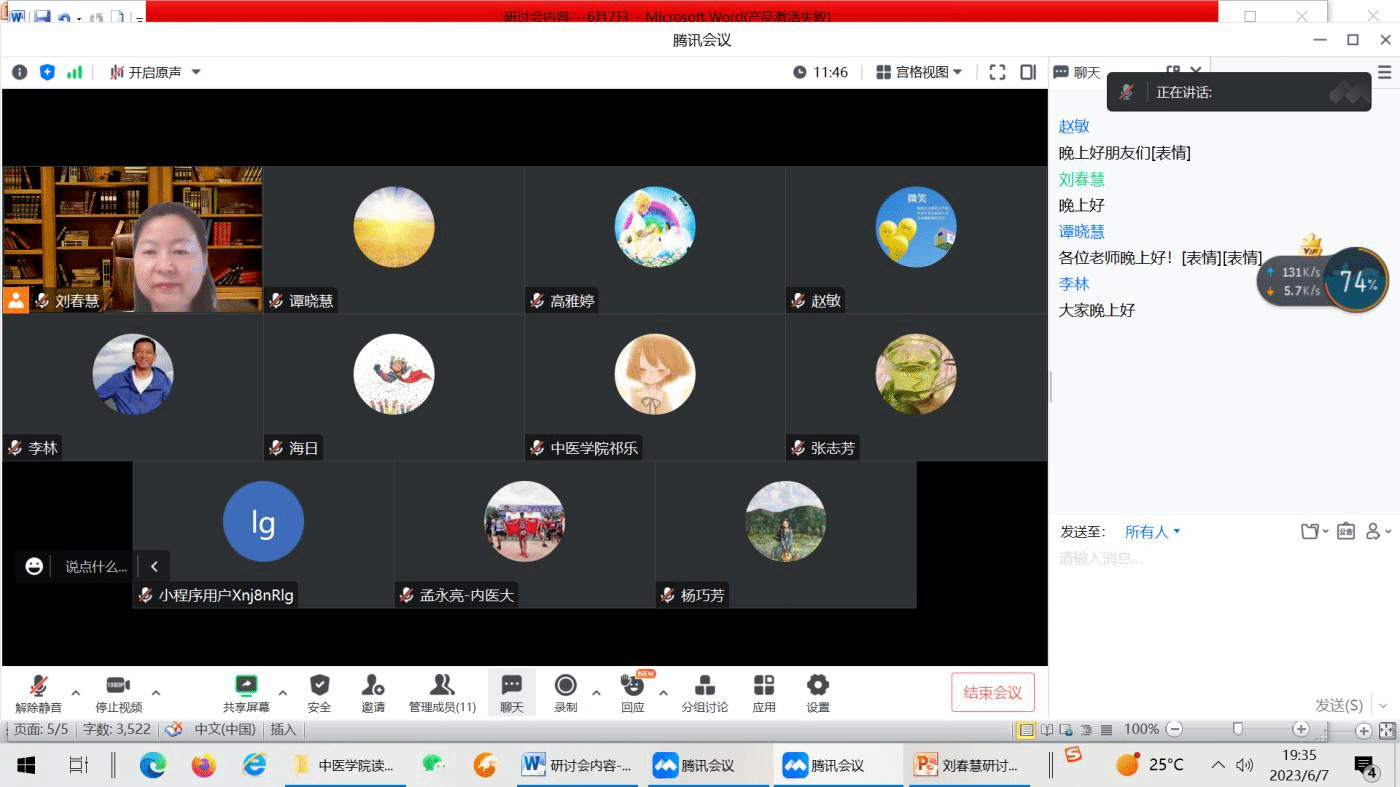Open the PowerPoint file in taskbar
The image size is (1400, 787).
pyautogui.click(x=969, y=766)
